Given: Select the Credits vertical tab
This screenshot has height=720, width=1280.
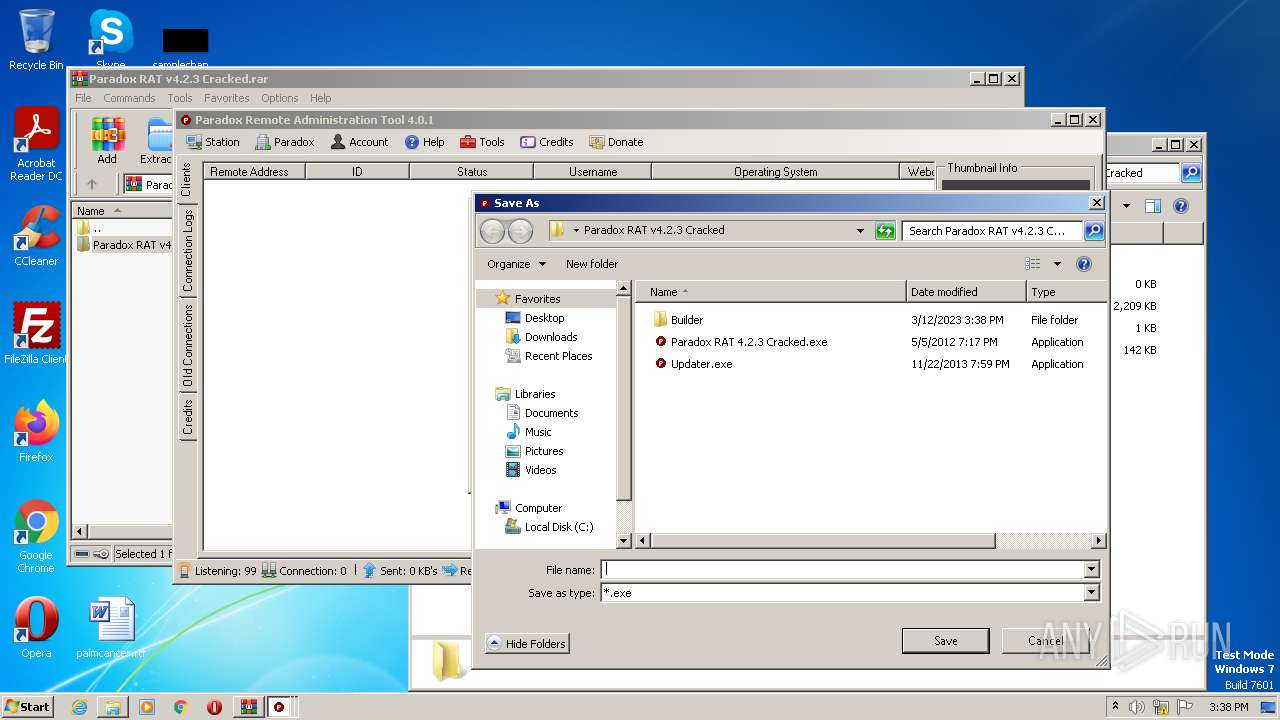Looking at the screenshot, I should tap(187, 417).
